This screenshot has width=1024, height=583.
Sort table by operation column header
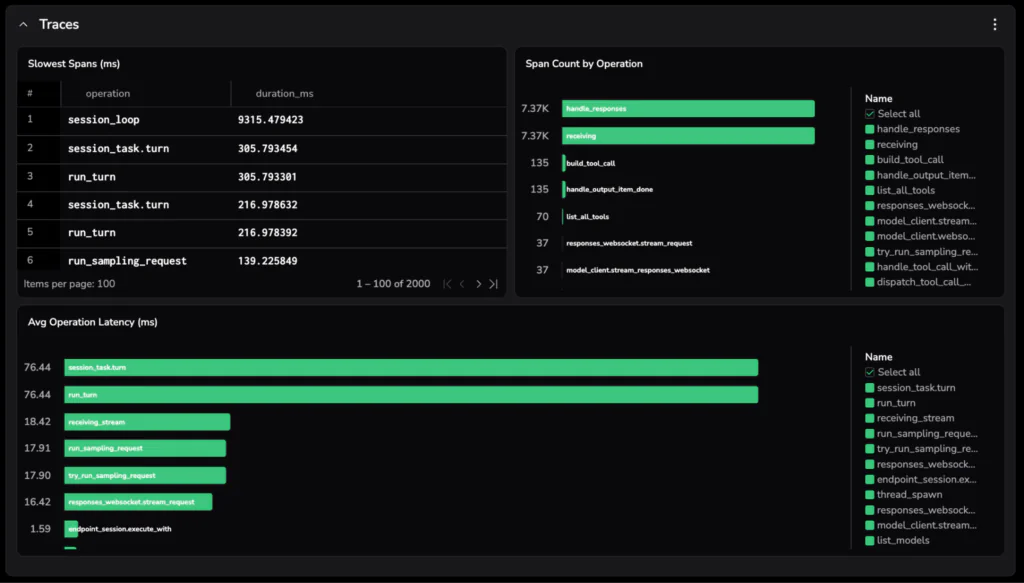pyautogui.click(x=108, y=93)
